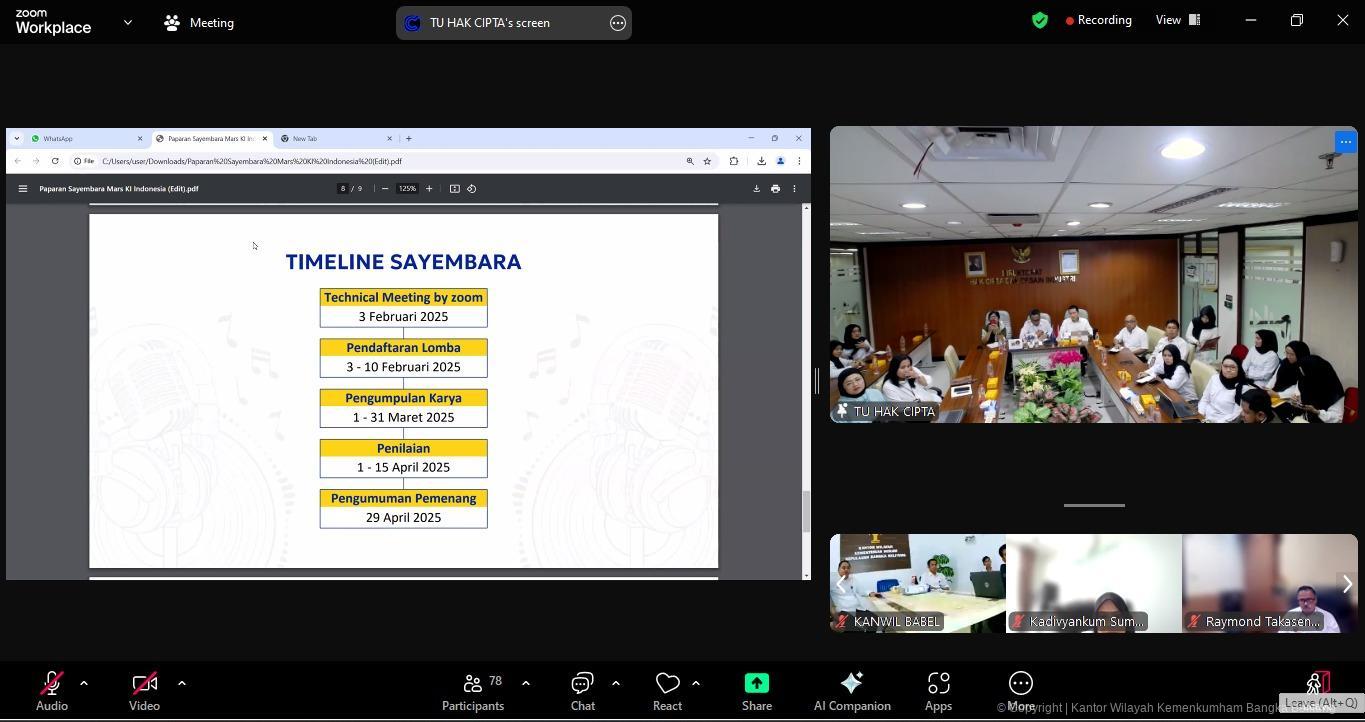This screenshot has width=1365, height=722.
Task: Click the handle bar above participant thumbnails
Action: tap(1094, 505)
